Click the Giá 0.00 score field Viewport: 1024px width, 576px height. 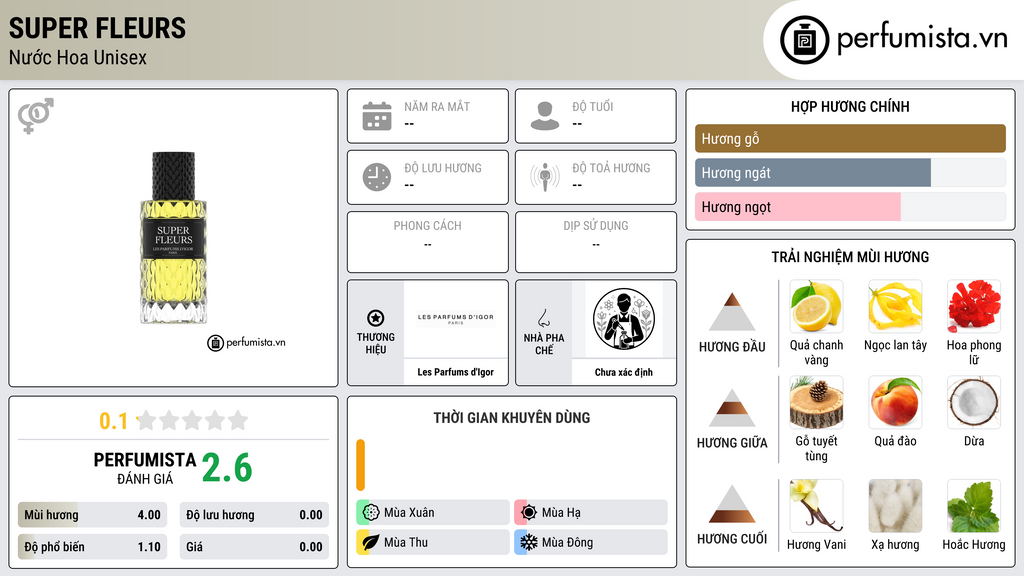click(254, 547)
